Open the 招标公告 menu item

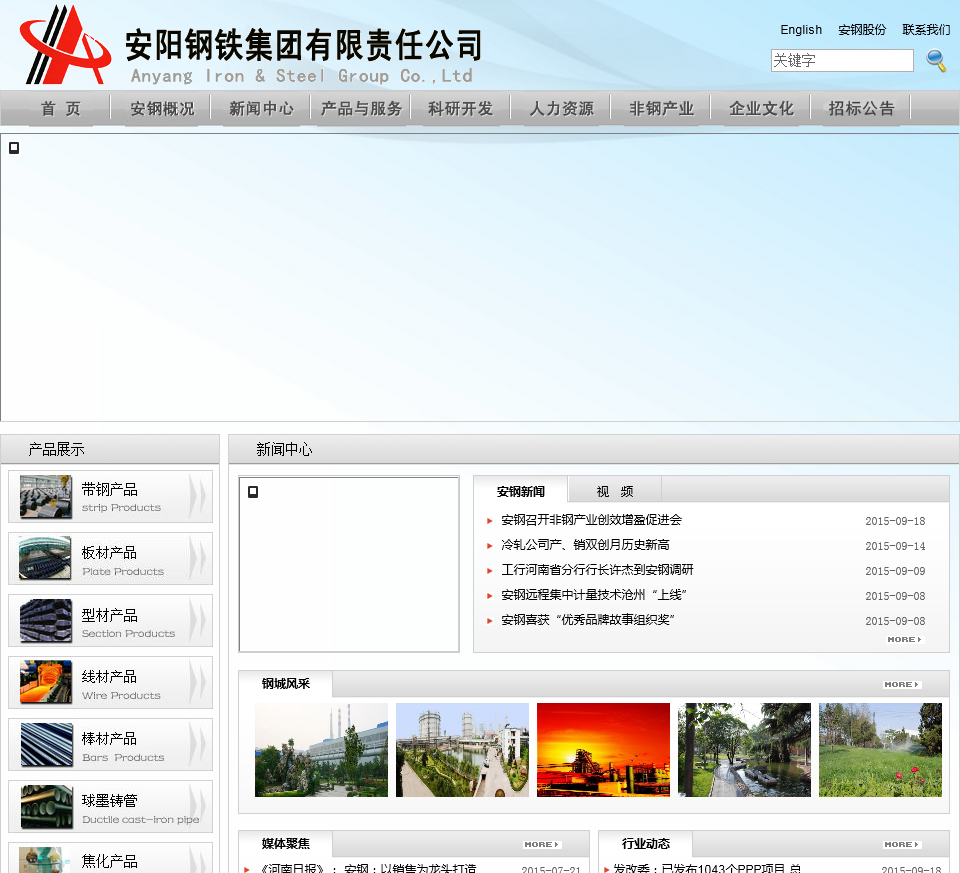[861, 109]
